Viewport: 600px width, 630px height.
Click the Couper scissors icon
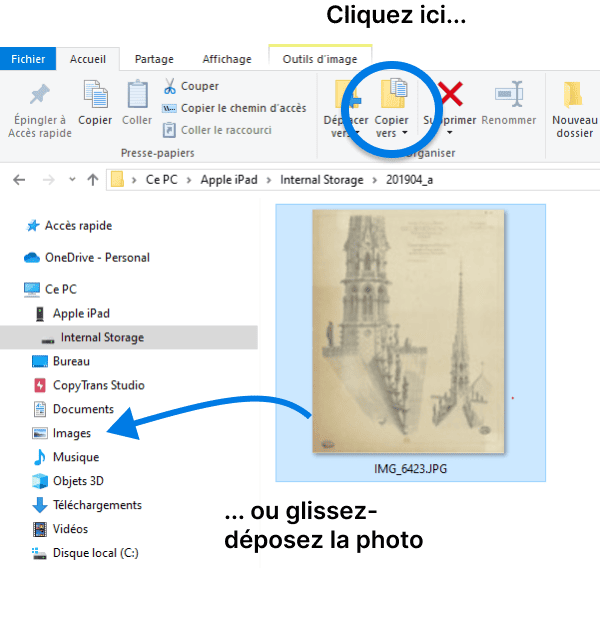click(x=170, y=86)
